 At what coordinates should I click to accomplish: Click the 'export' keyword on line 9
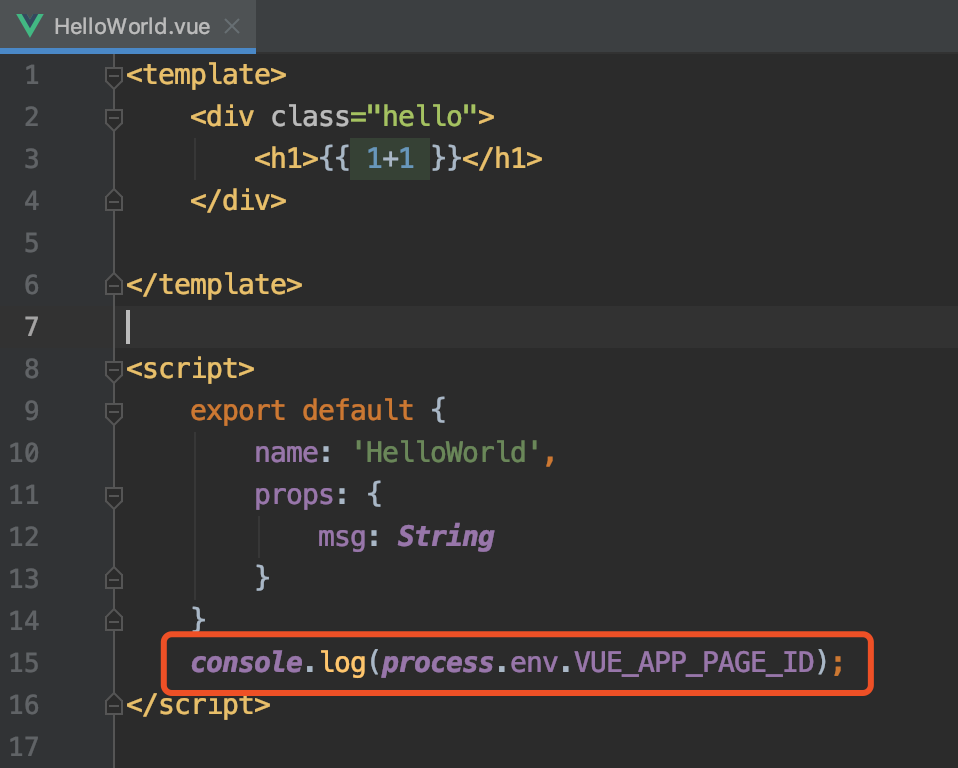(x=238, y=411)
